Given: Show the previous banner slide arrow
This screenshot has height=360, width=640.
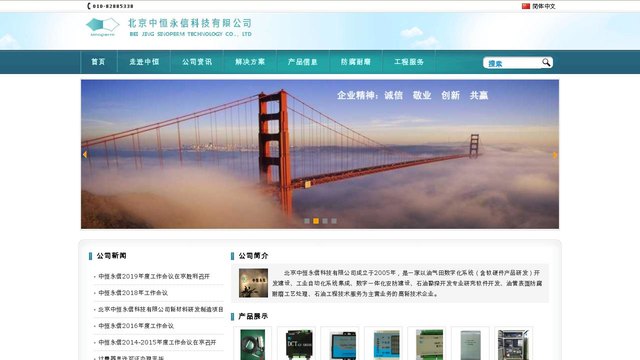Looking at the screenshot, I should click(x=85, y=155).
